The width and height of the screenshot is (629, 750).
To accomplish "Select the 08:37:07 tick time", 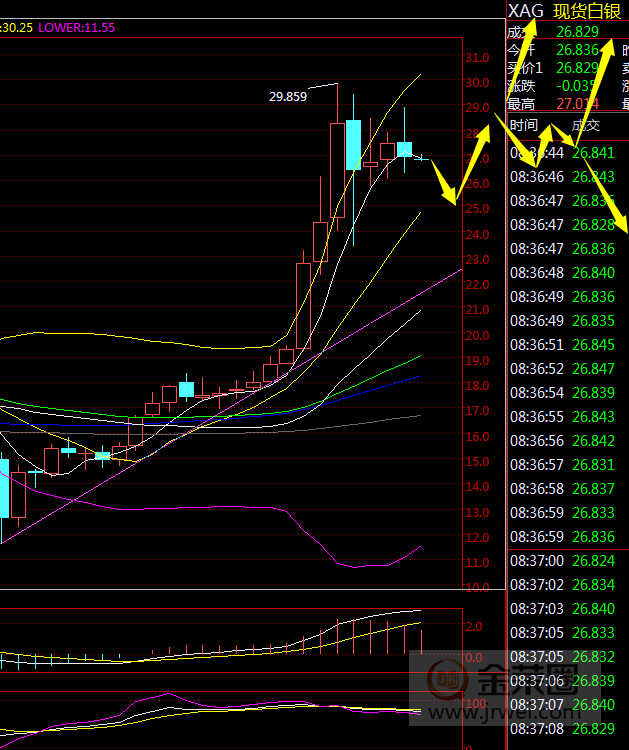I will coord(537,705).
